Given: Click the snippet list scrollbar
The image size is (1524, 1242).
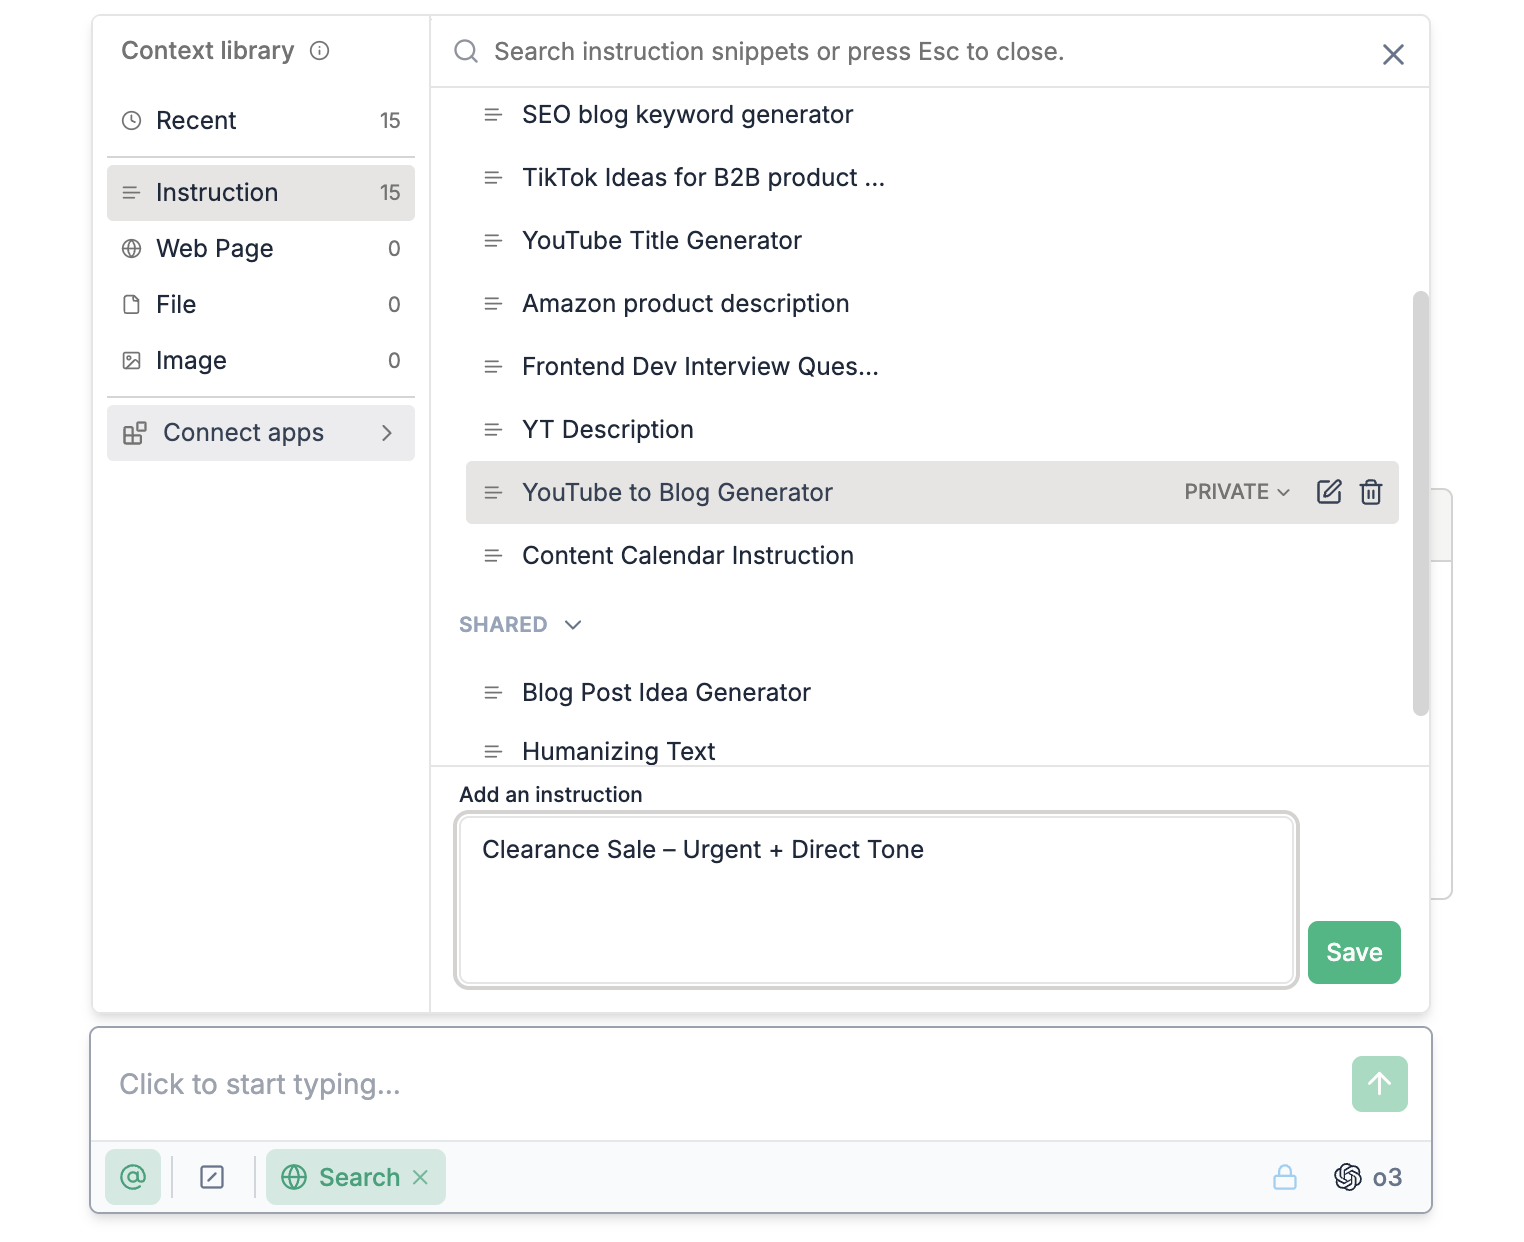Looking at the screenshot, I should [x=1420, y=503].
